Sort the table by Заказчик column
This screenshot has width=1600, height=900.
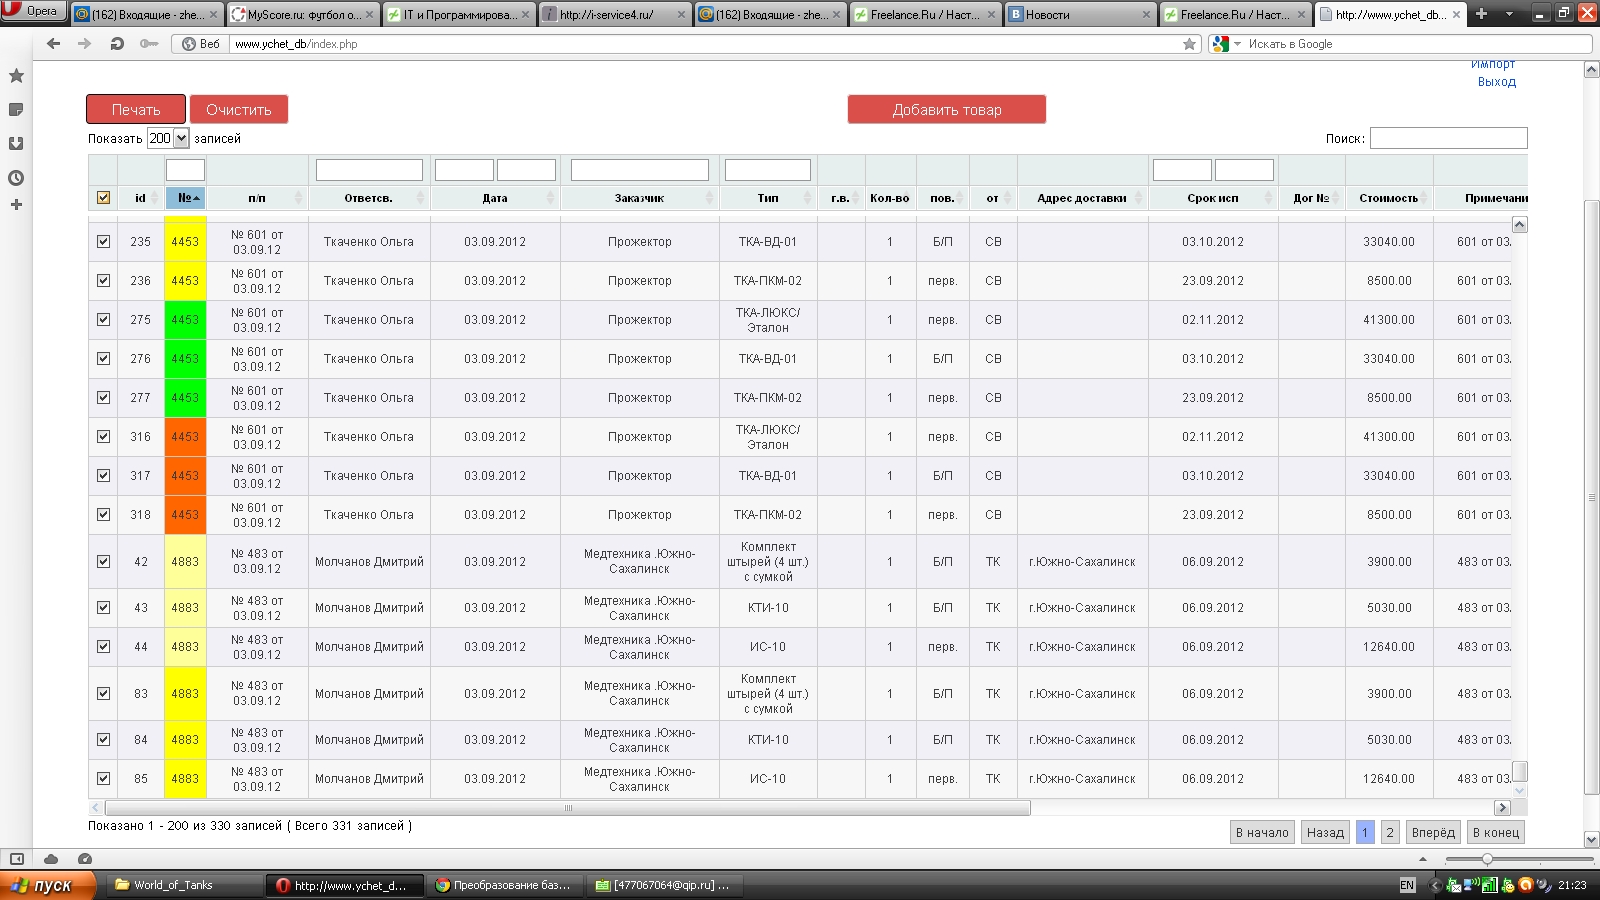click(x=640, y=198)
